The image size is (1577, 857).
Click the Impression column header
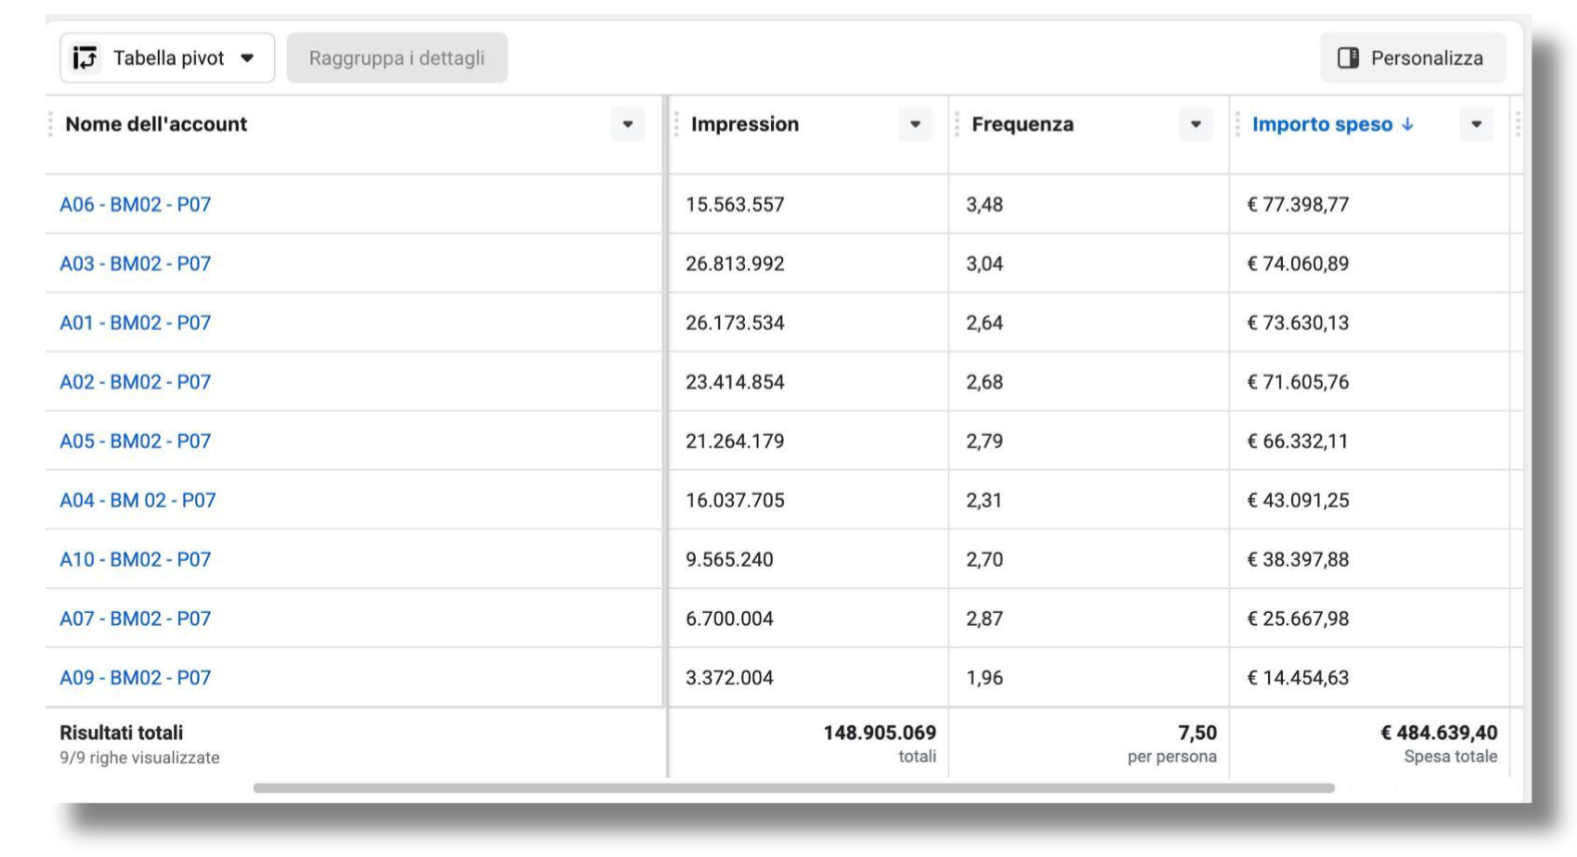pyautogui.click(x=745, y=124)
